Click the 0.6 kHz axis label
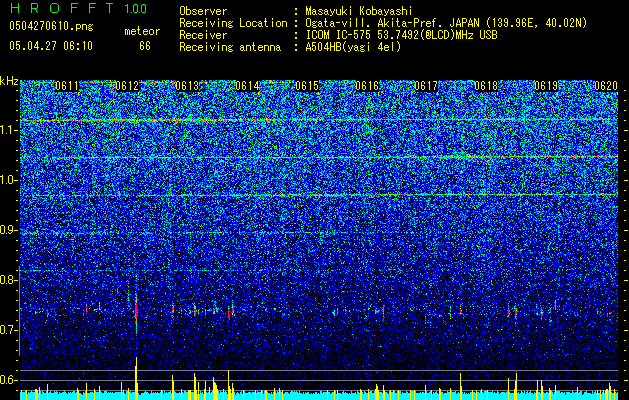629x400 pixels. (8, 380)
